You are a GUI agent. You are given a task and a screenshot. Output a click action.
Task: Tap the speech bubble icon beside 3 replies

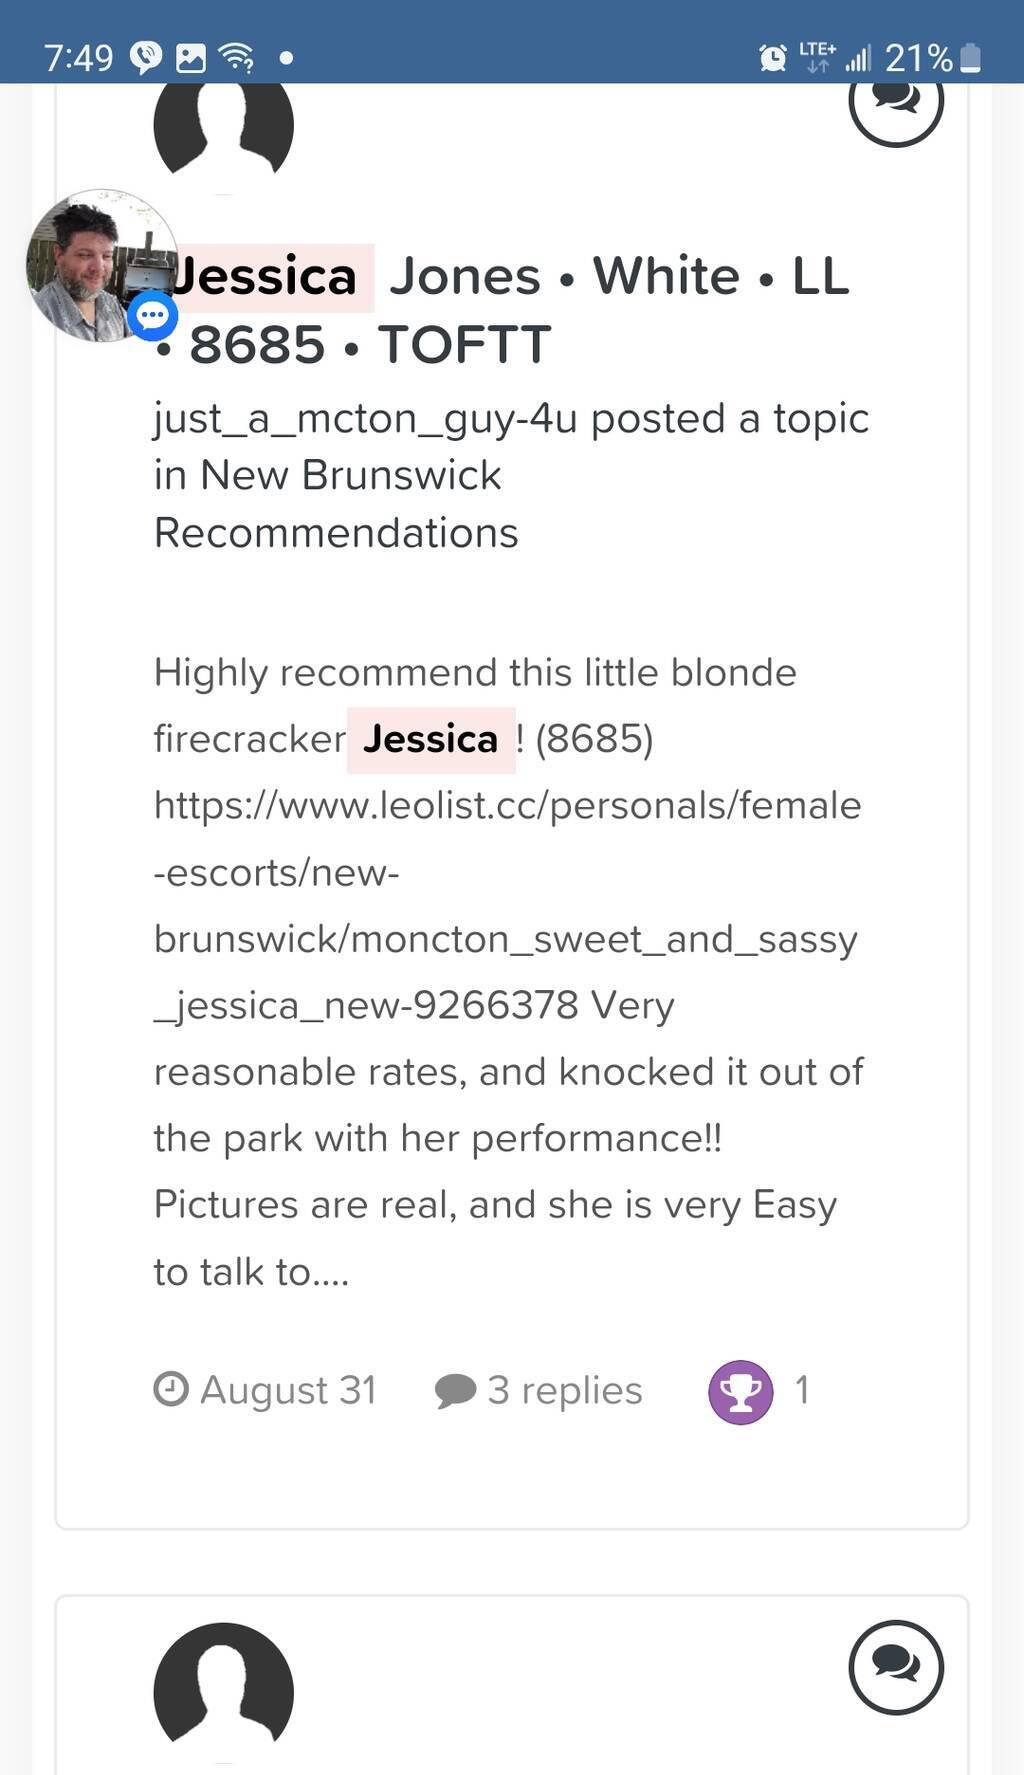tap(455, 1391)
